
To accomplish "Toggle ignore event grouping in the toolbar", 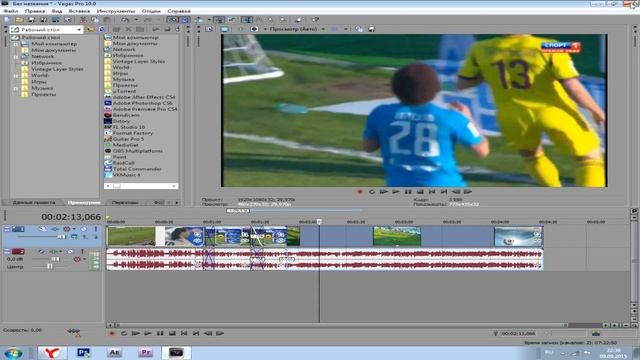I will click(232, 20).
